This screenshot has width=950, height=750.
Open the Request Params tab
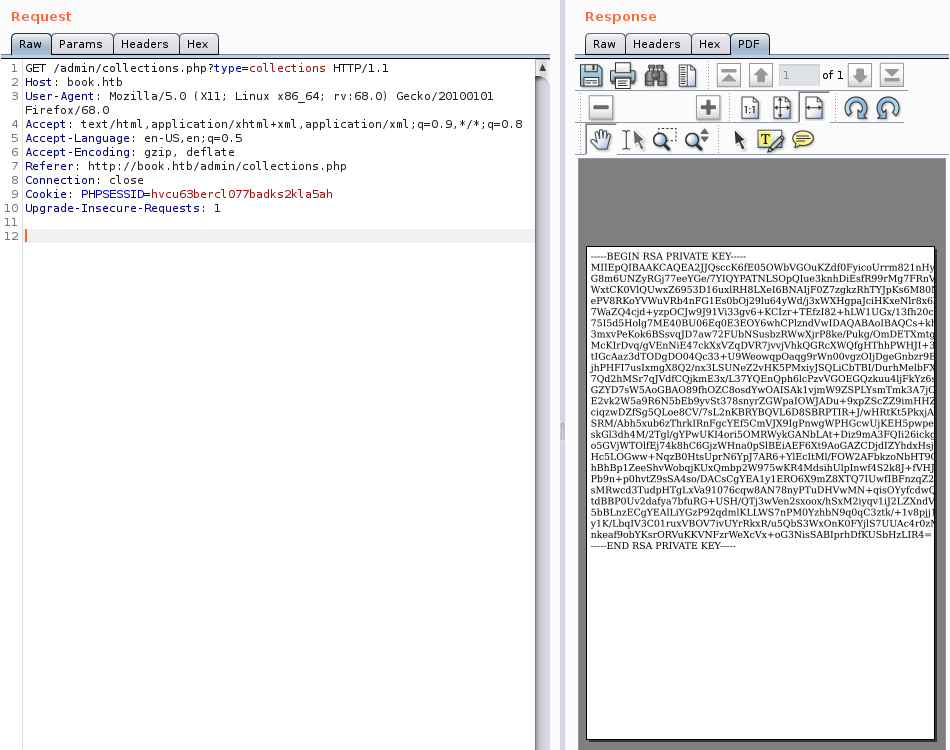[x=81, y=44]
